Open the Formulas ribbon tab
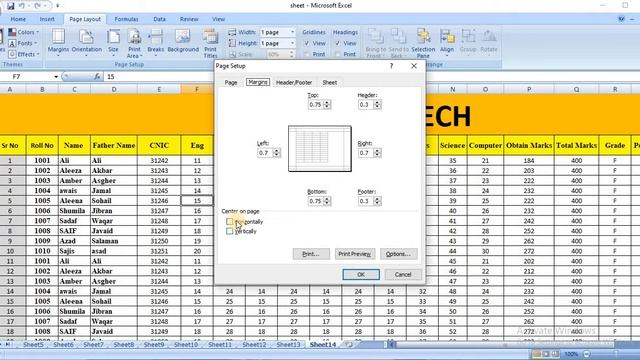This screenshot has width=640, height=360. tap(126, 19)
